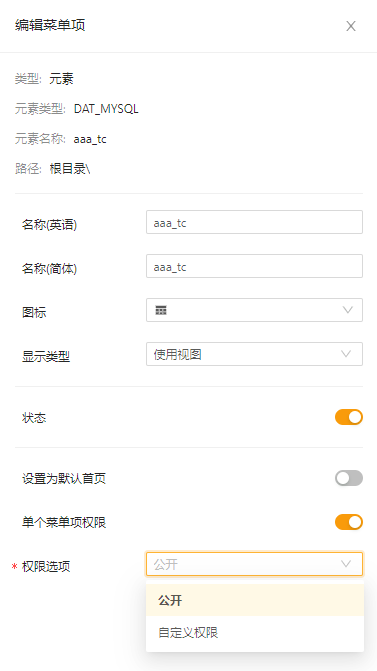This screenshot has height=671, width=377.
Task: Disable the 单个菜单项权限 switch
Action: (349, 522)
